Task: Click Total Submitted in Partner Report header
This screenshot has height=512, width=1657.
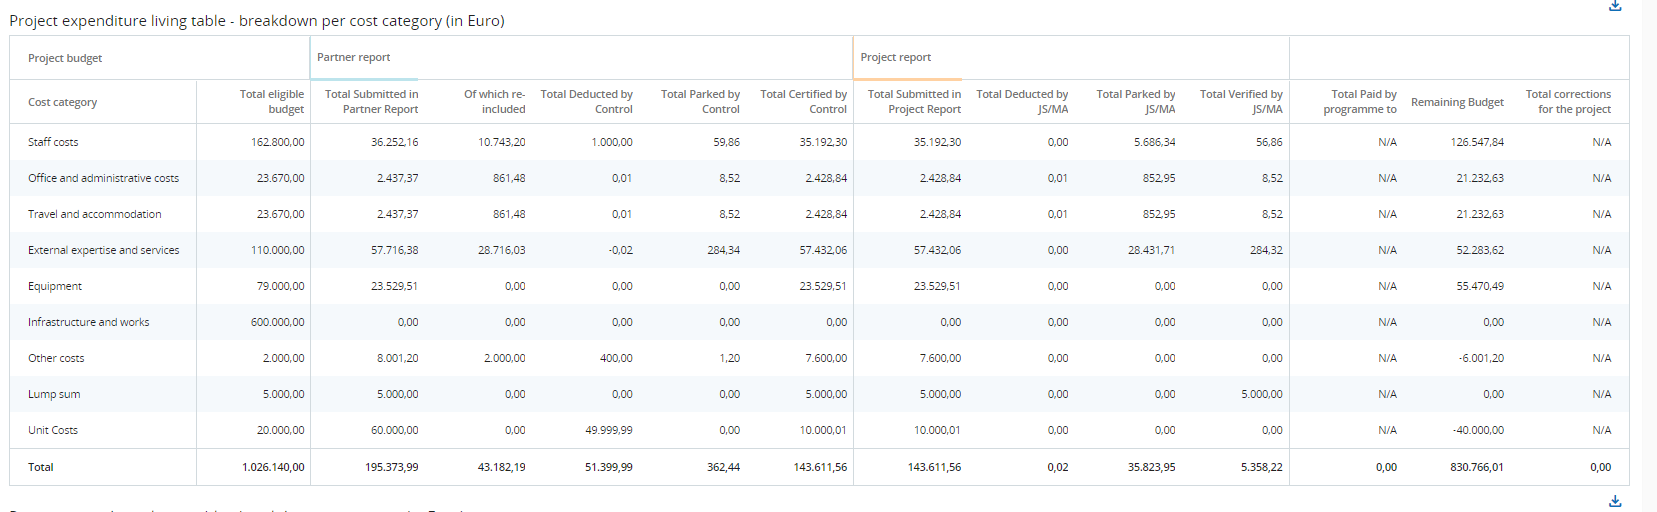Action: 372,102
